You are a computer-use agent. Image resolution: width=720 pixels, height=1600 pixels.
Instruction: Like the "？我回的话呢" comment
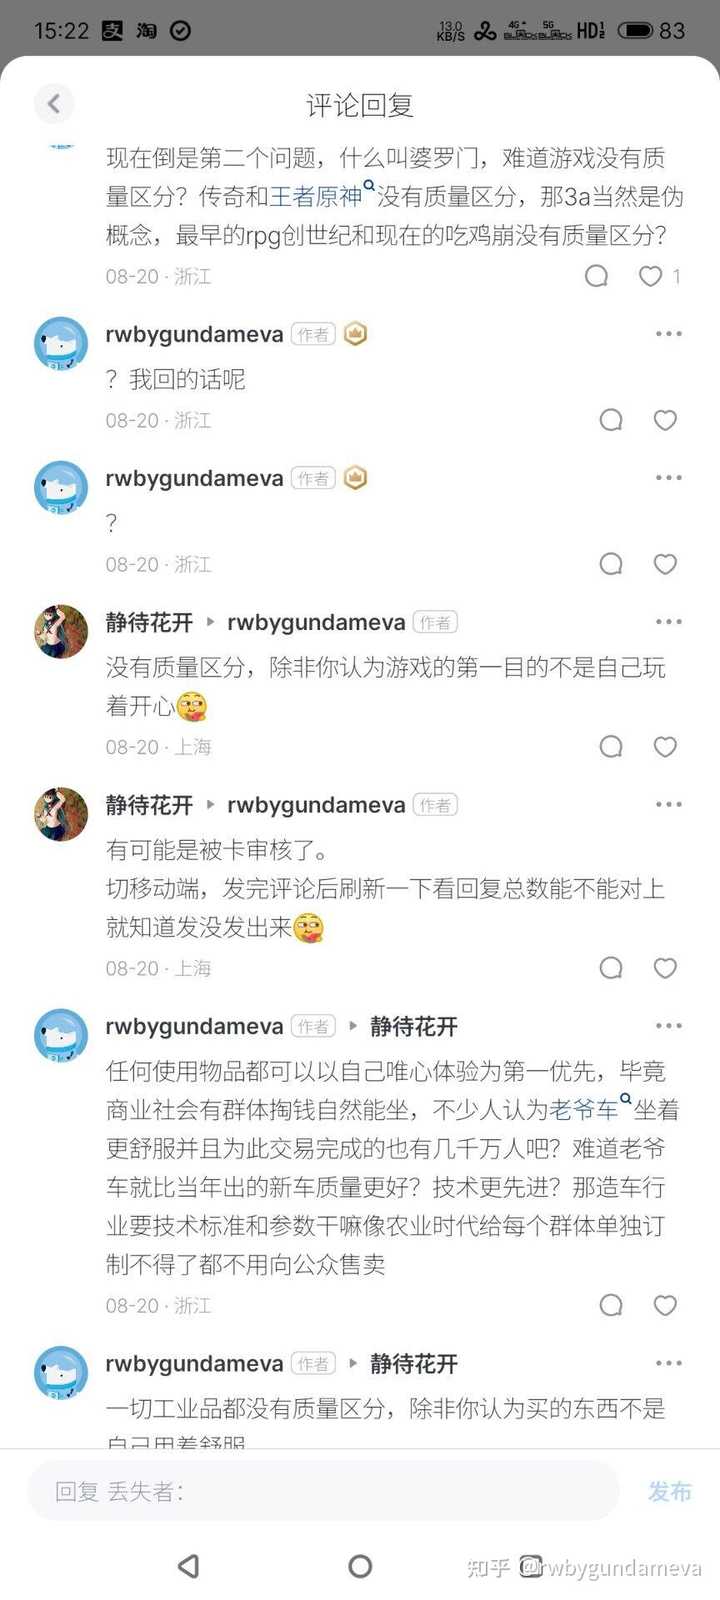click(665, 420)
